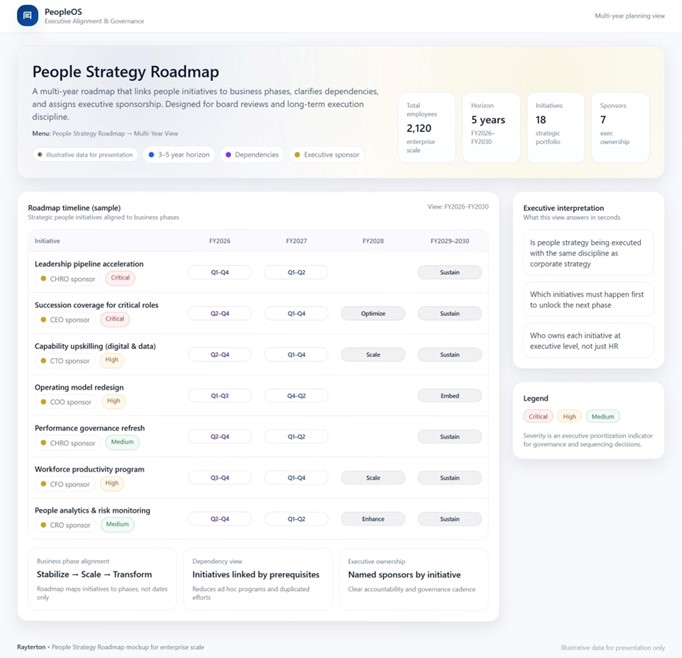Viewport: 682px width, 658px height.
Task: Select the Executive sponsor chip
Action: [x=327, y=155]
